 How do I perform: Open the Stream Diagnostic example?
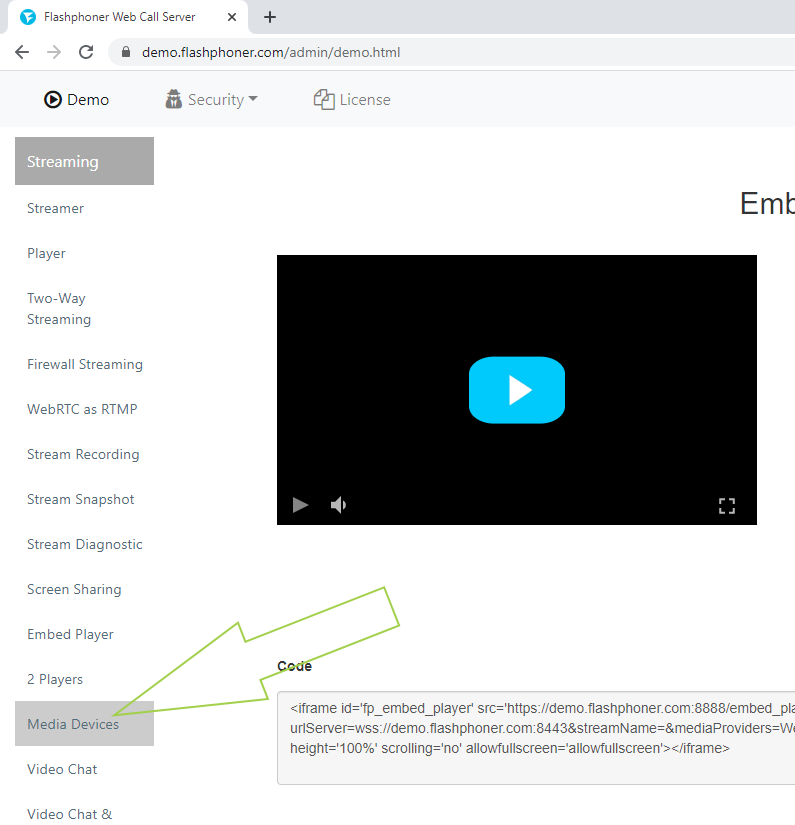85,544
